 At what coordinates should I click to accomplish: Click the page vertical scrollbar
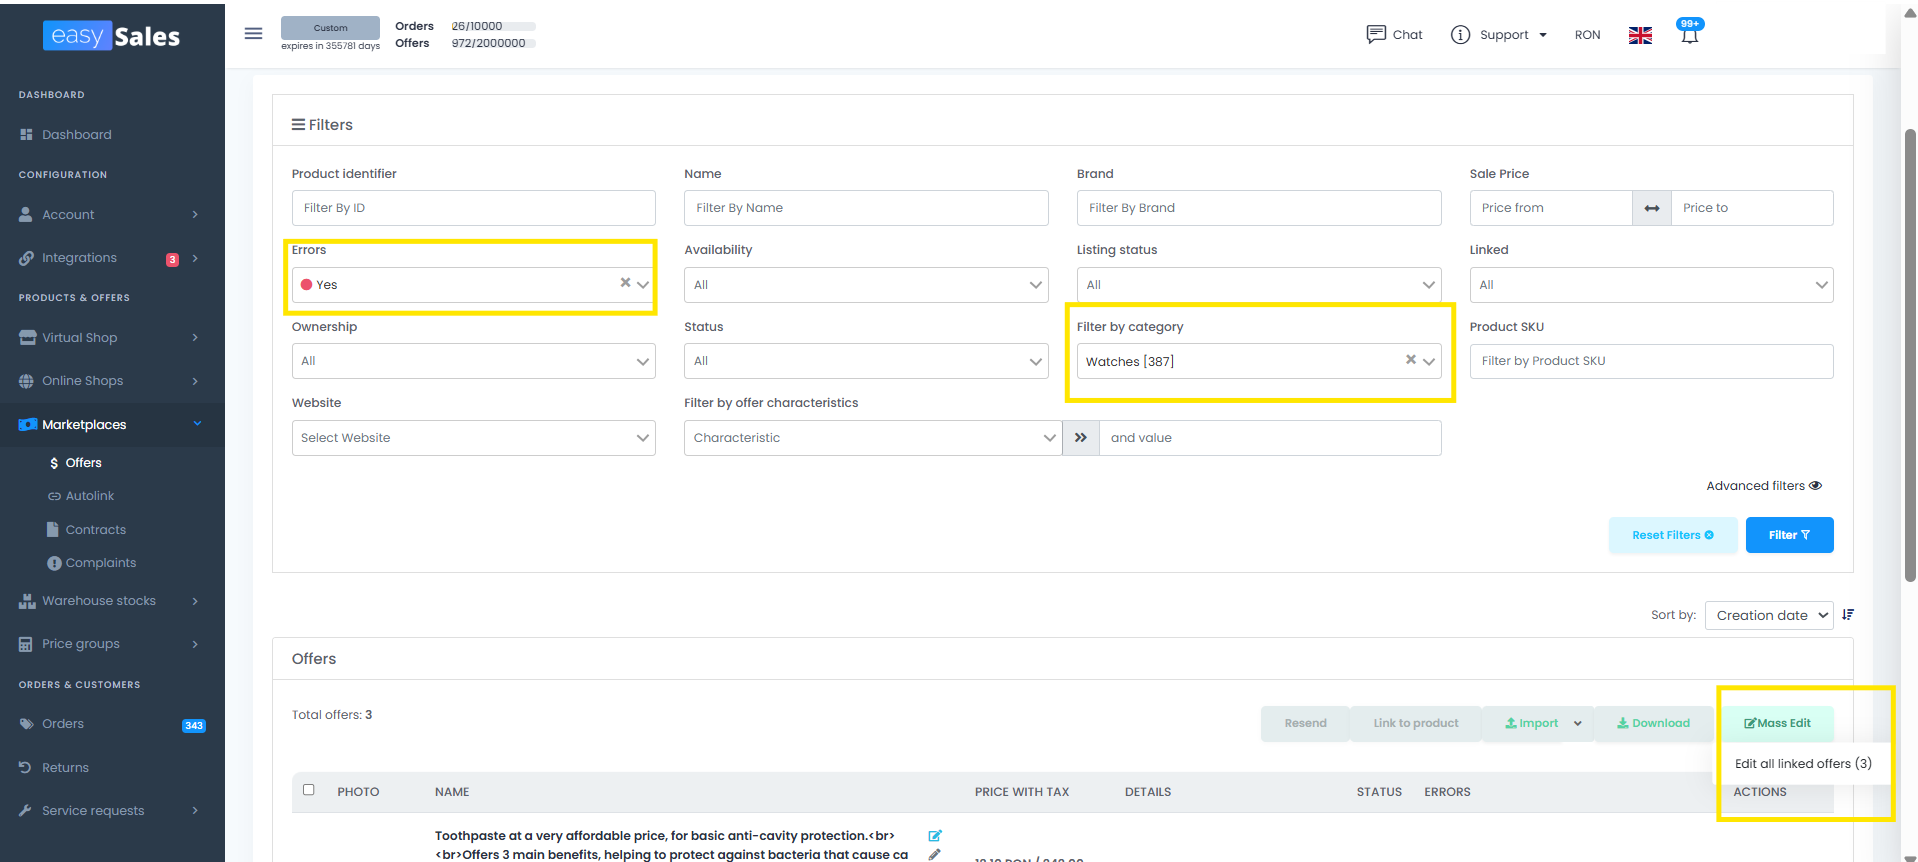pyautogui.click(x=1910, y=355)
